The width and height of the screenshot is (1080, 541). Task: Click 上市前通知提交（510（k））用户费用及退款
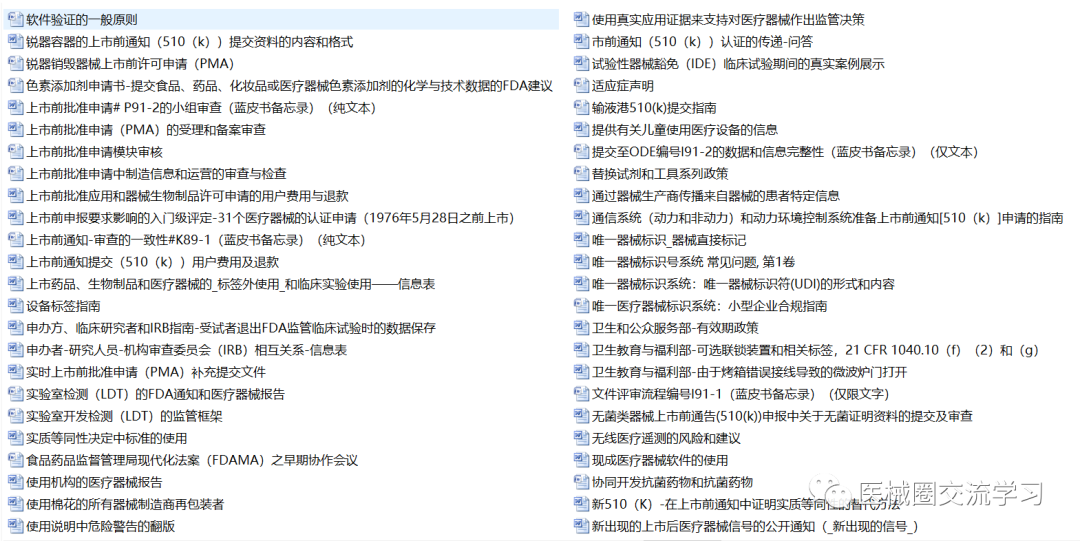click(152, 263)
